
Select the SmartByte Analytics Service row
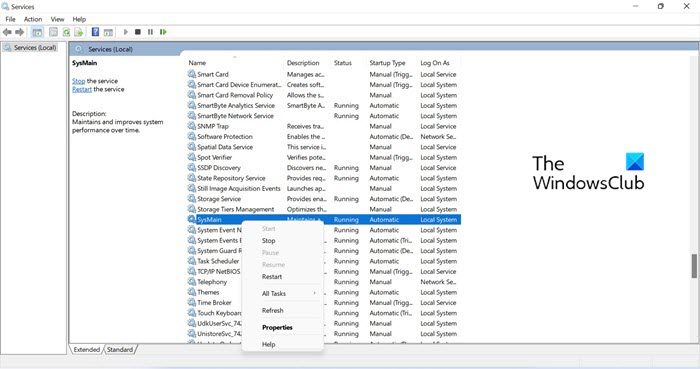(324, 105)
